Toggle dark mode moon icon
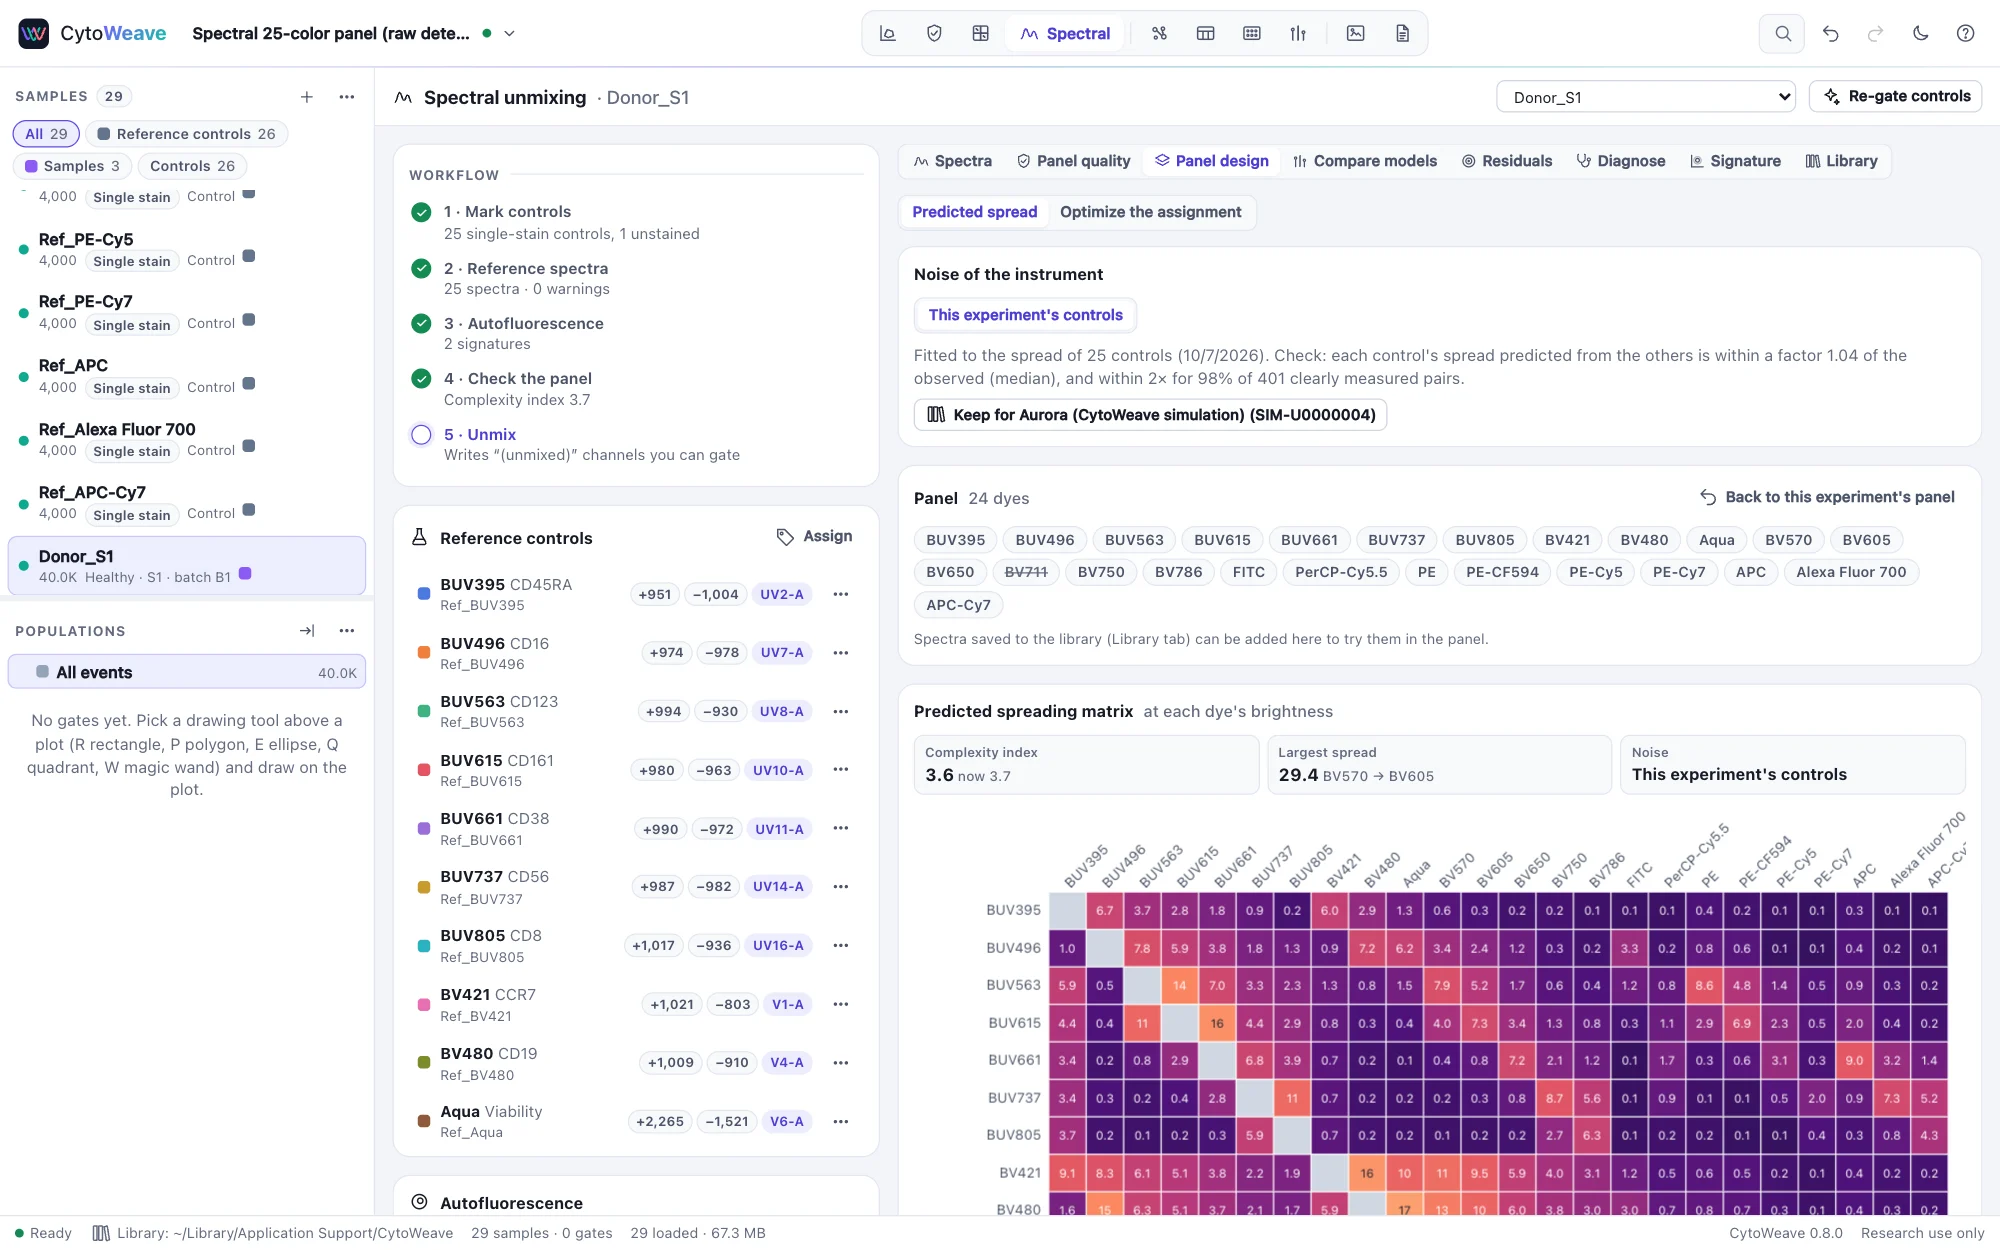2000x1250 pixels. pyautogui.click(x=1920, y=33)
